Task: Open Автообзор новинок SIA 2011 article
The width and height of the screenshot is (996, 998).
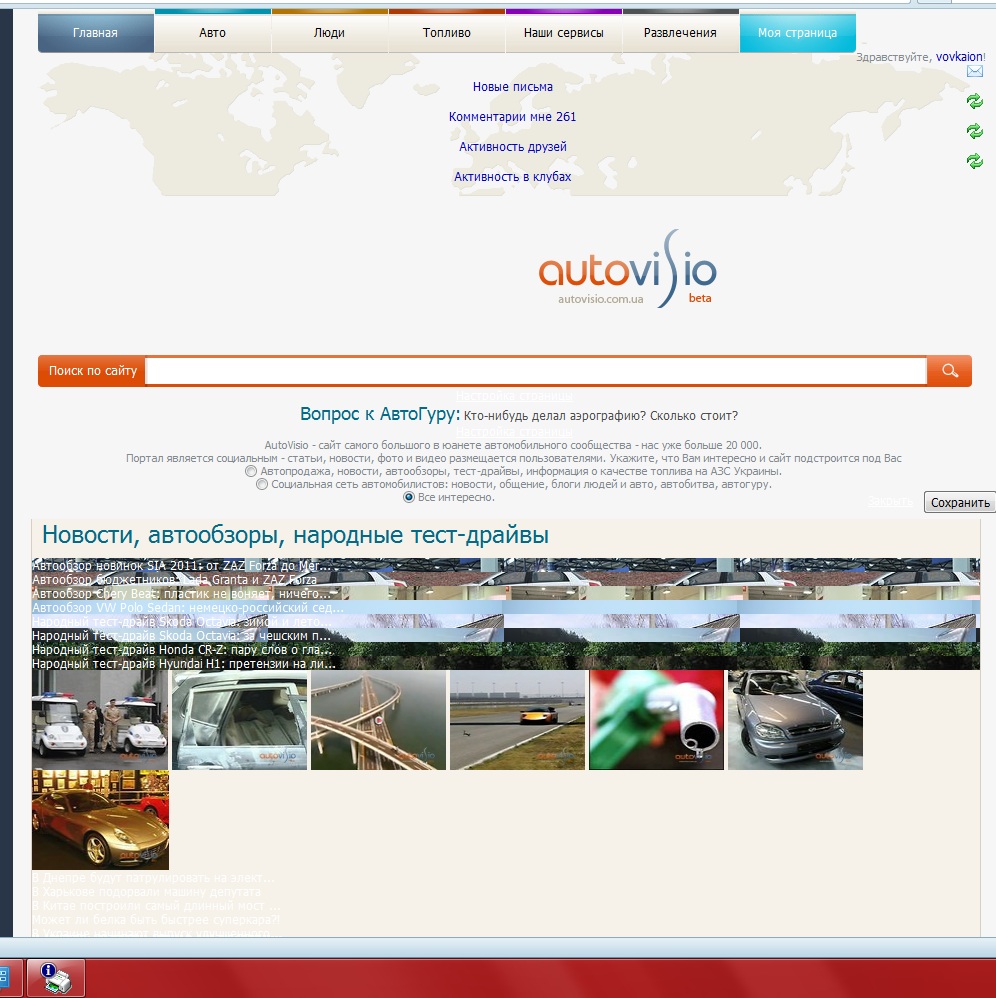Action: coord(181,565)
